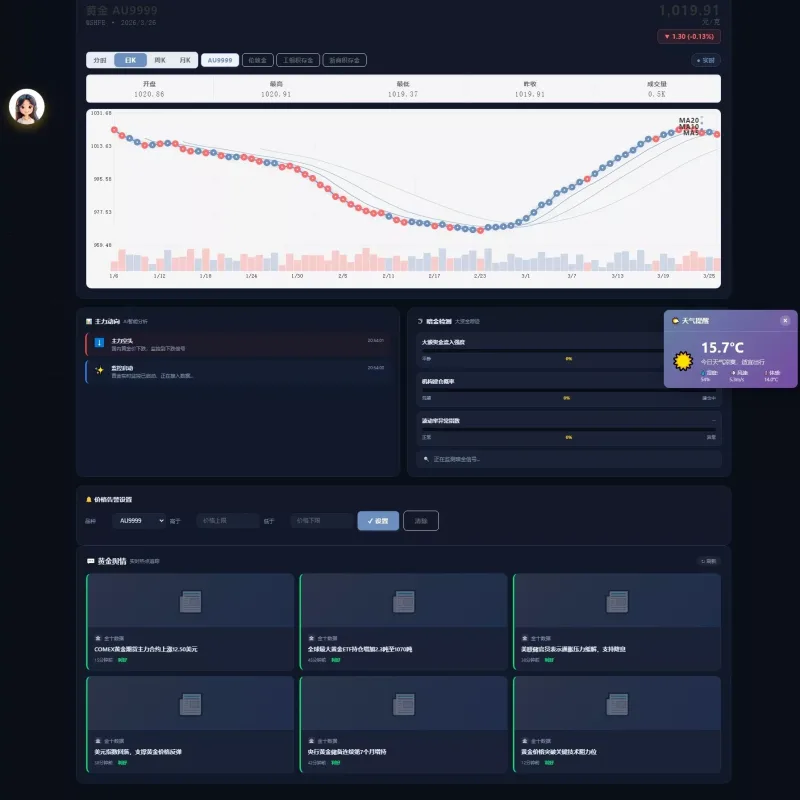Select the 周K chart period
The height and width of the screenshot is (800, 800).
(160, 60)
